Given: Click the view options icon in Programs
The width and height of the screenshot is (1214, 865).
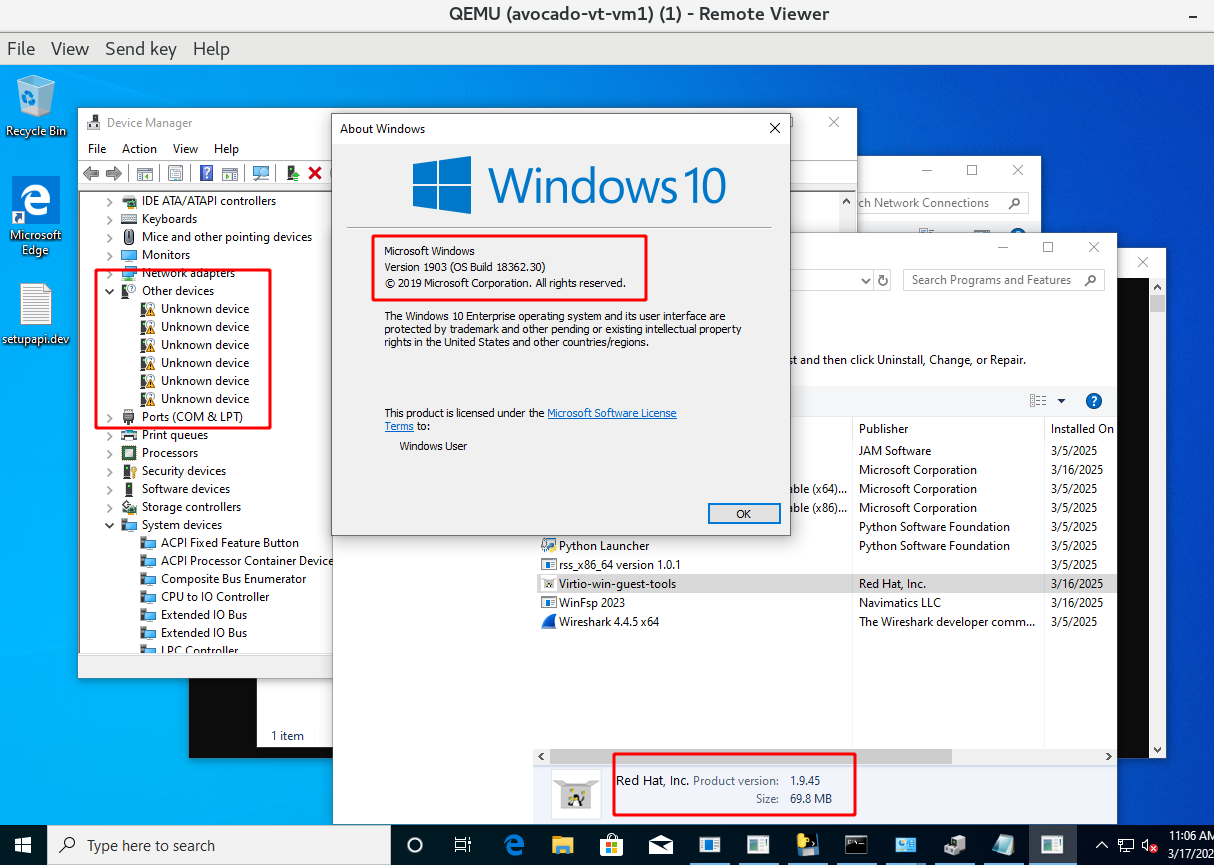Looking at the screenshot, I should click(1038, 401).
